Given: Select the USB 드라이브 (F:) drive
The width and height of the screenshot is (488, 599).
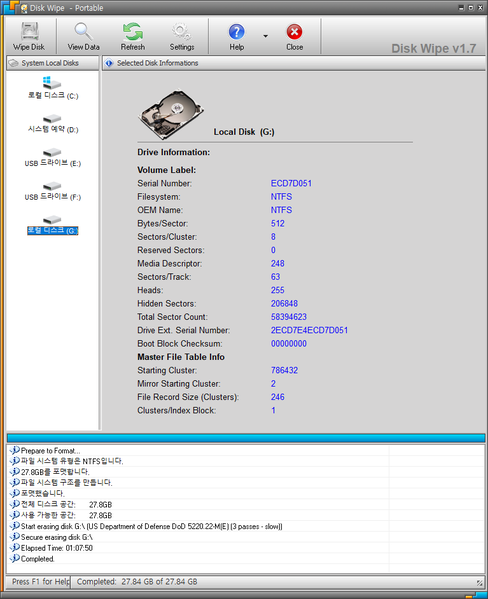Looking at the screenshot, I should [53, 191].
